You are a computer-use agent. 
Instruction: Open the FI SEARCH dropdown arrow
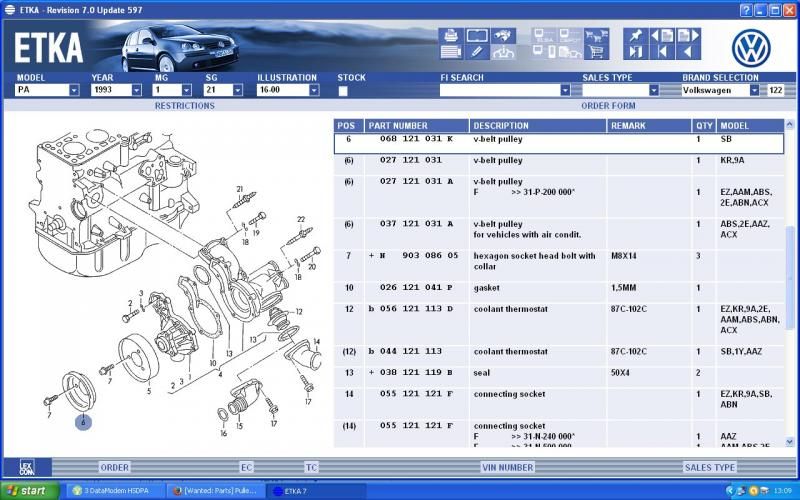pyautogui.click(x=565, y=90)
